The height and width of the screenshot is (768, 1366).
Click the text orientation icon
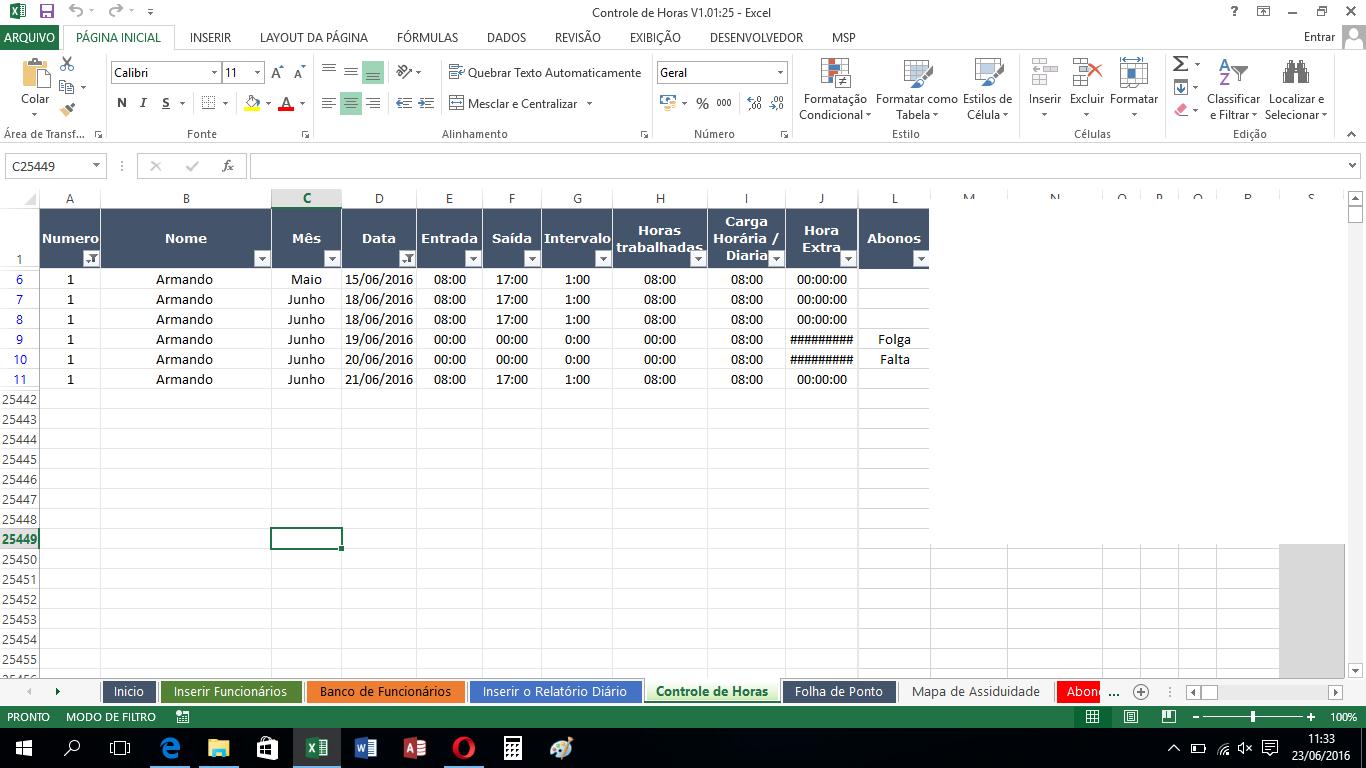(405, 72)
